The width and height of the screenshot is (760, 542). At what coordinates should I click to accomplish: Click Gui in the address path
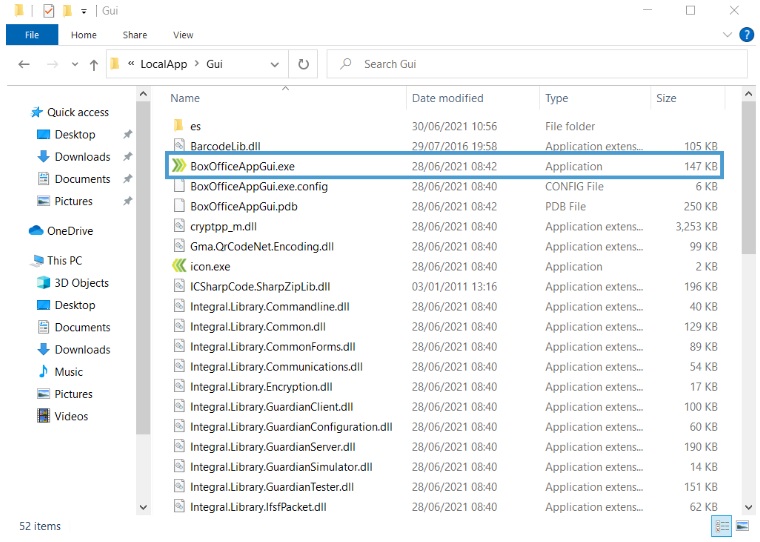(214, 64)
